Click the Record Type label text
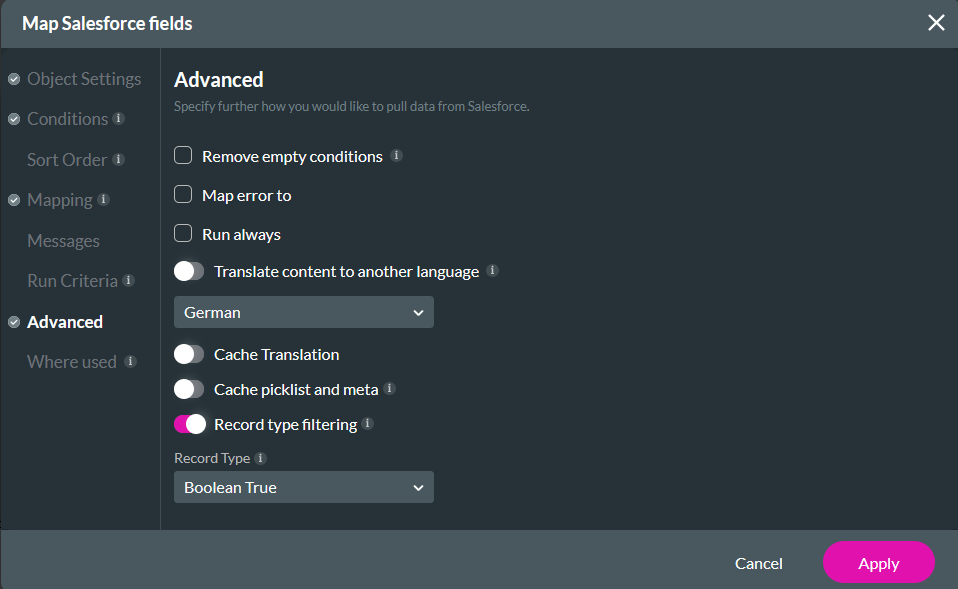This screenshot has width=958, height=589. (212, 458)
